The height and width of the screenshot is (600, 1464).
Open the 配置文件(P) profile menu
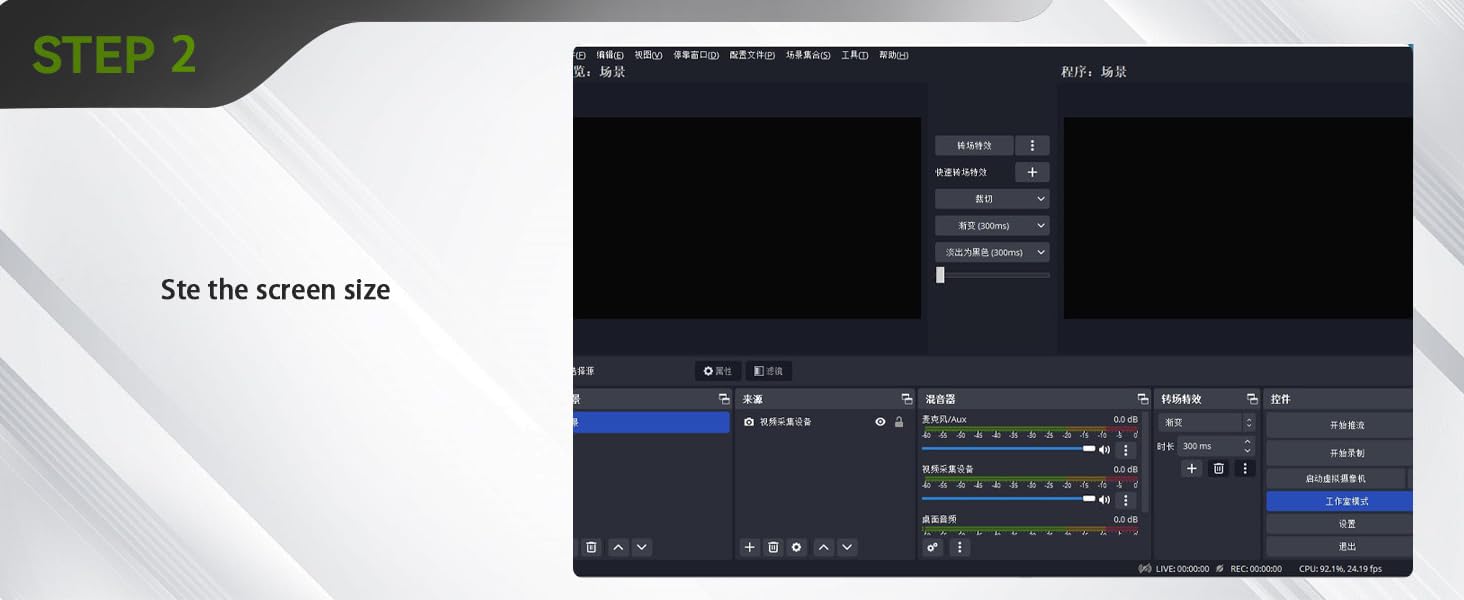(x=752, y=55)
